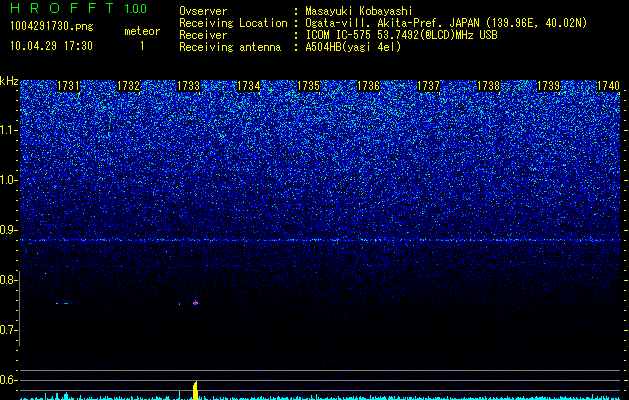The image size is (629, 400).
Task: Click the 0.7 kHz axis label
Action: click(9, 330)
